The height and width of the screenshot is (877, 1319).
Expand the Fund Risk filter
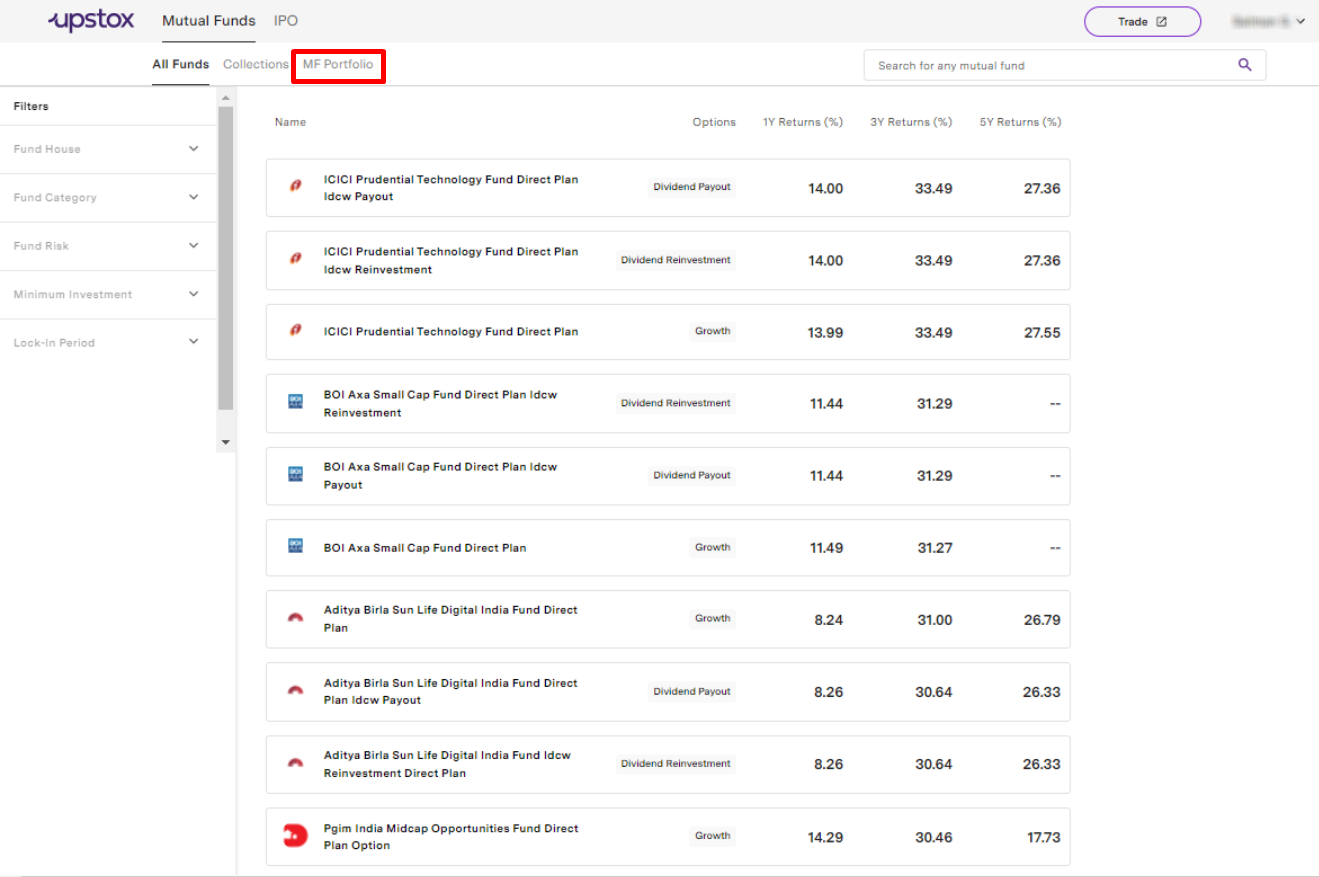coord(107,246)
